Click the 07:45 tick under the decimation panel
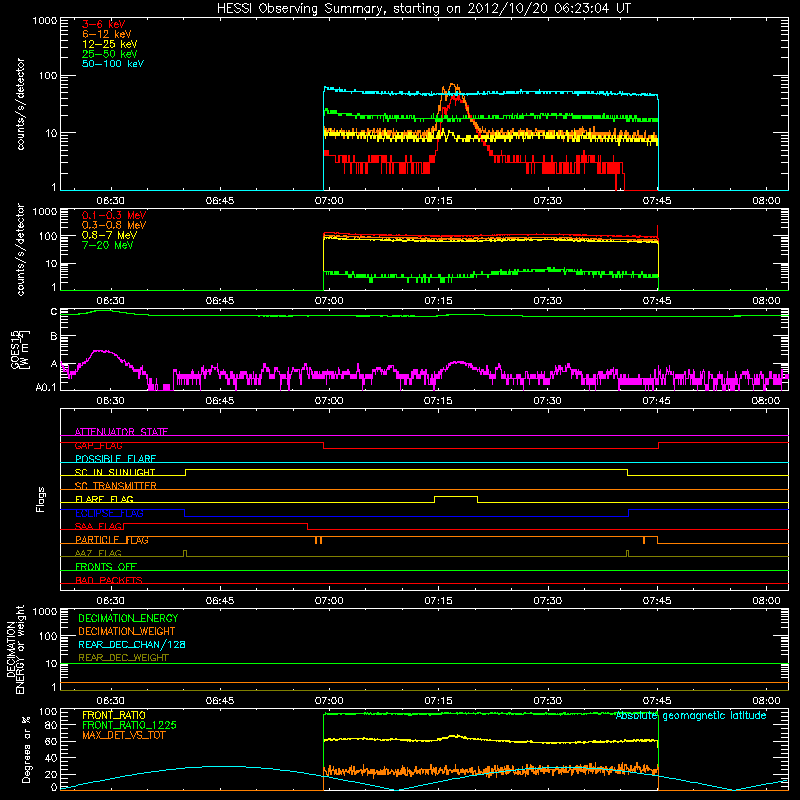 tap(657, 701)
